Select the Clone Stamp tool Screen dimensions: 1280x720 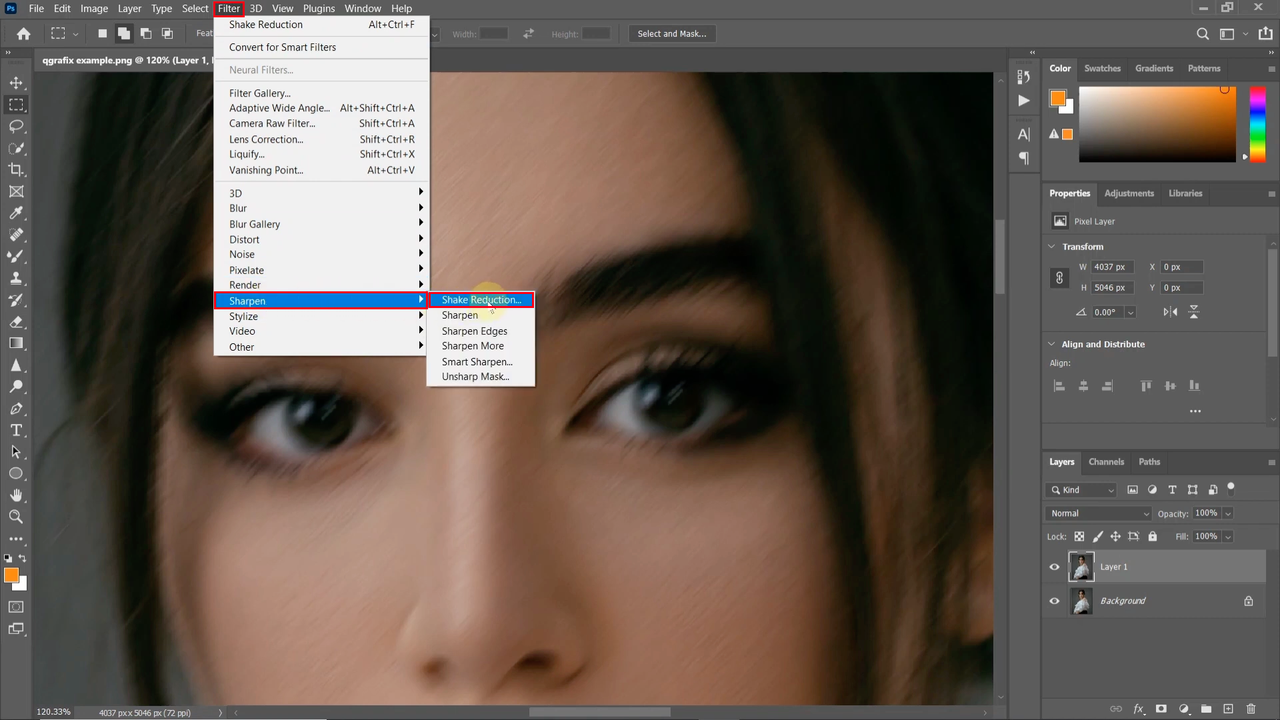coord(16,279)
